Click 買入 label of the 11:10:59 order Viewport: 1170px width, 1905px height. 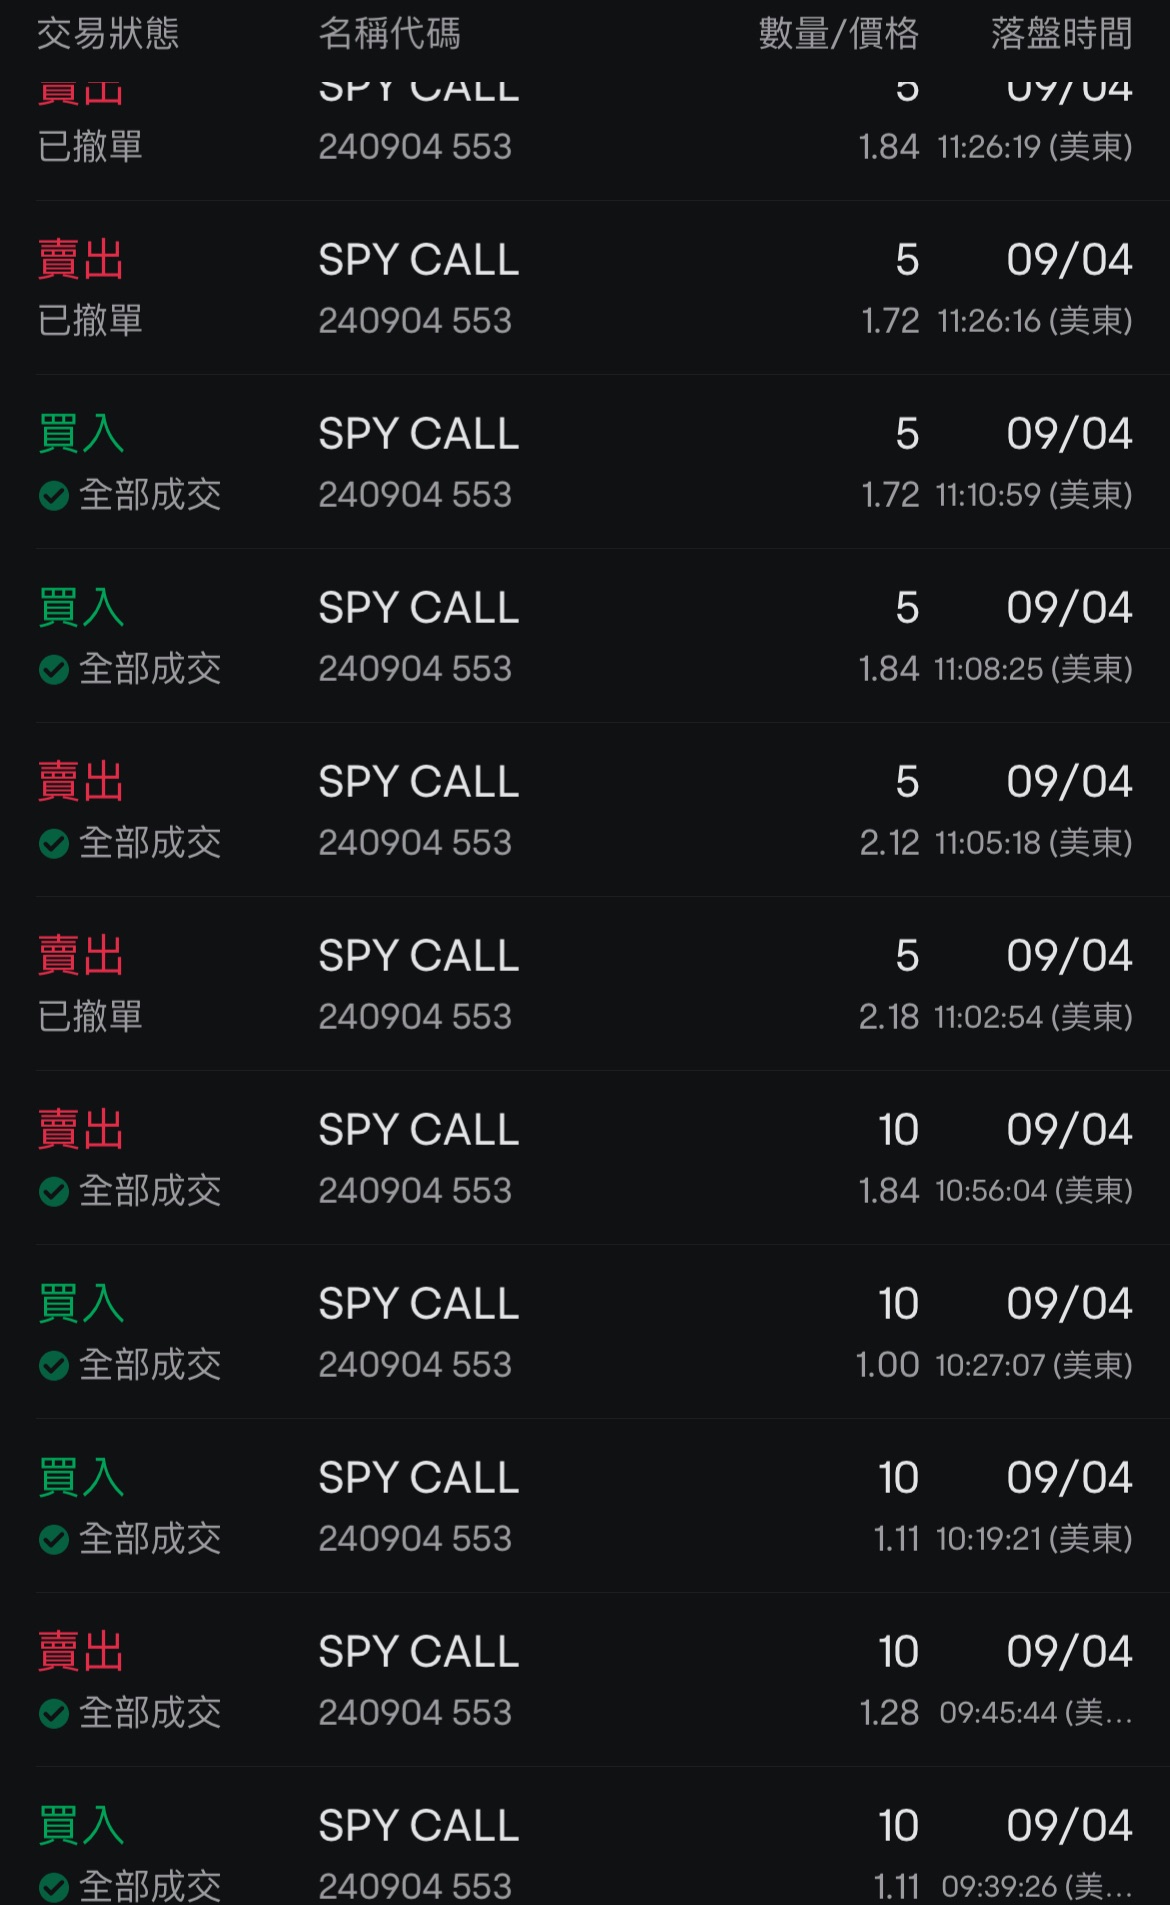tap(81, 434)
